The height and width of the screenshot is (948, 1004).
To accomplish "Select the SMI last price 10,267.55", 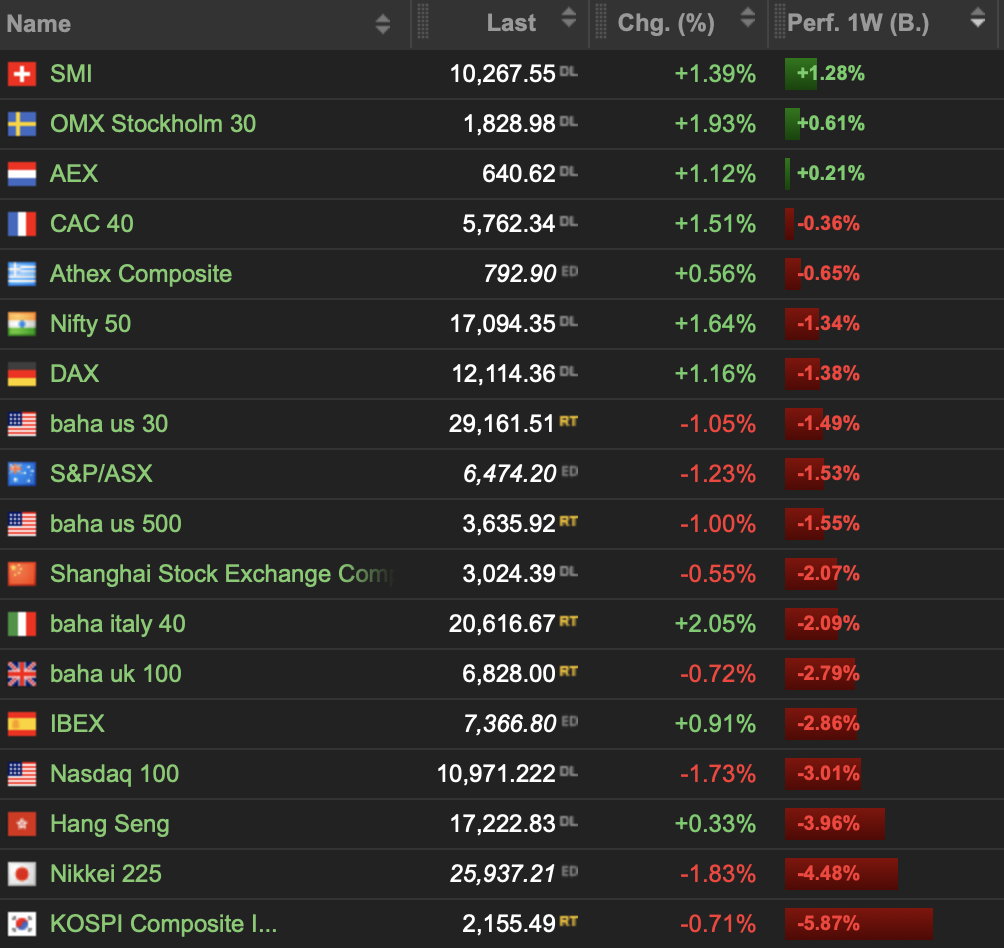I will coord(503,74).
